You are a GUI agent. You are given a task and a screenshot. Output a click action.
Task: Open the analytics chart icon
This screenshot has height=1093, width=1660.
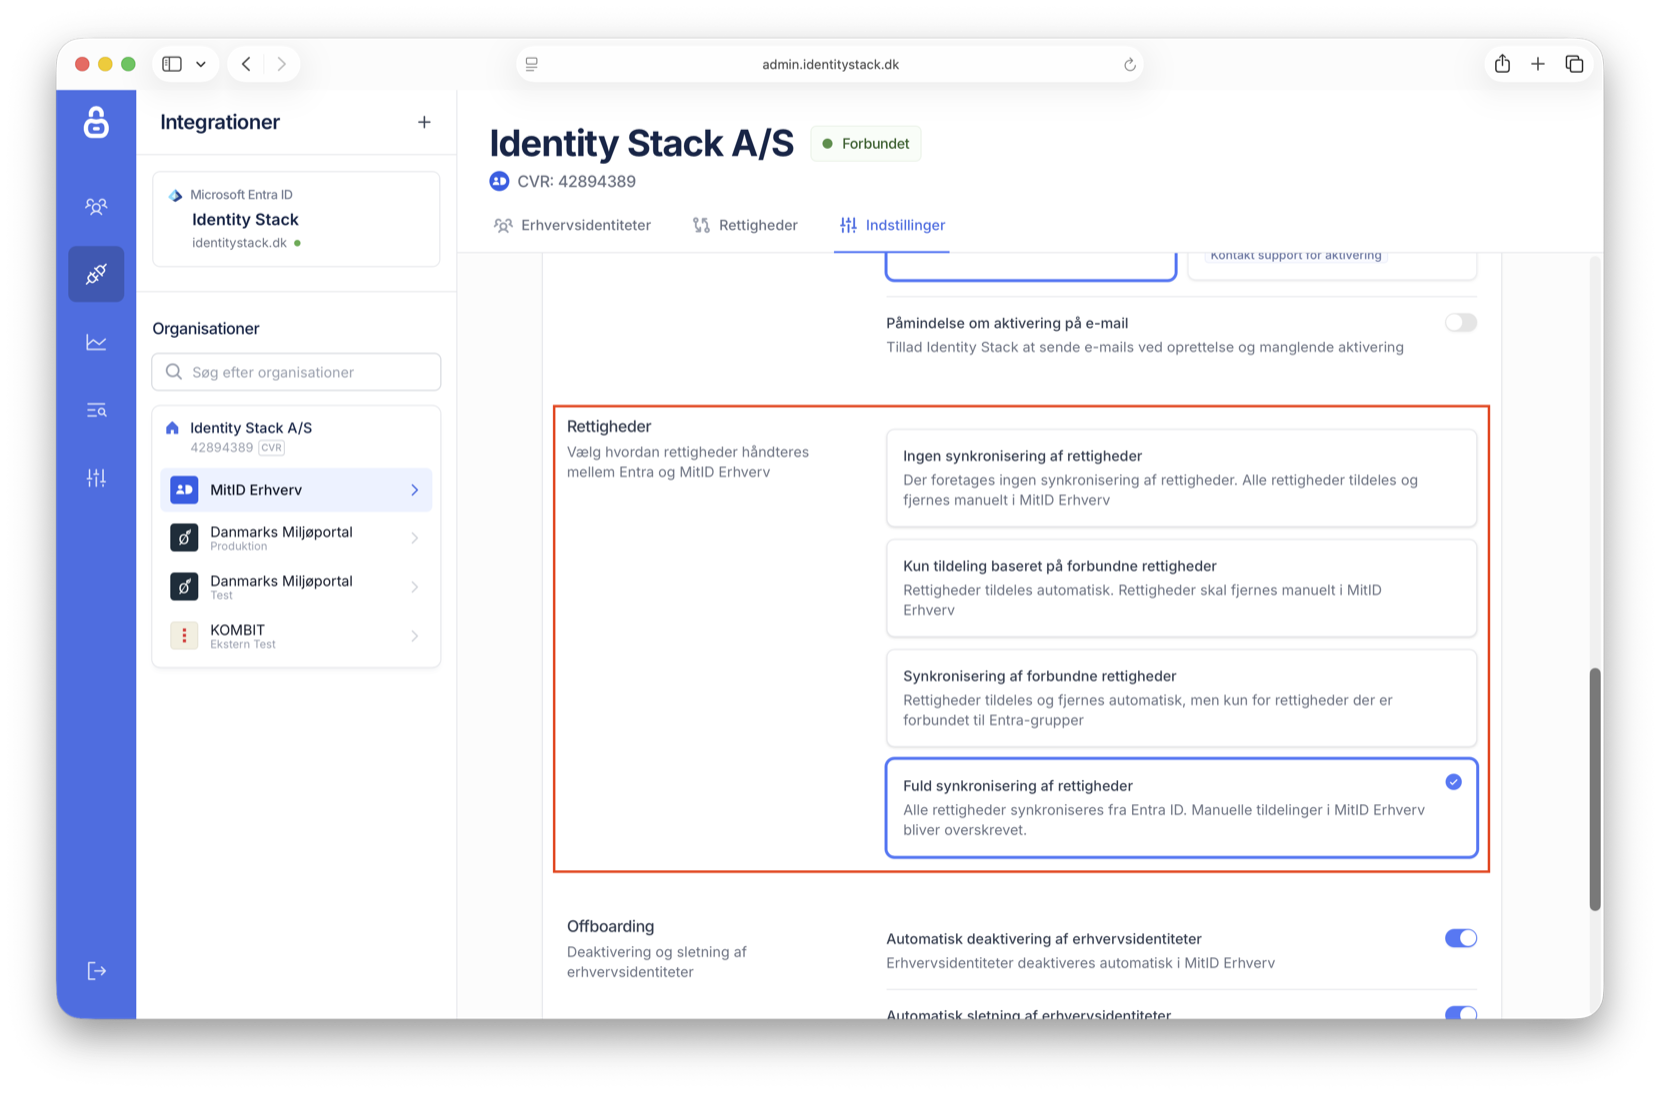[x=96, y=342]
